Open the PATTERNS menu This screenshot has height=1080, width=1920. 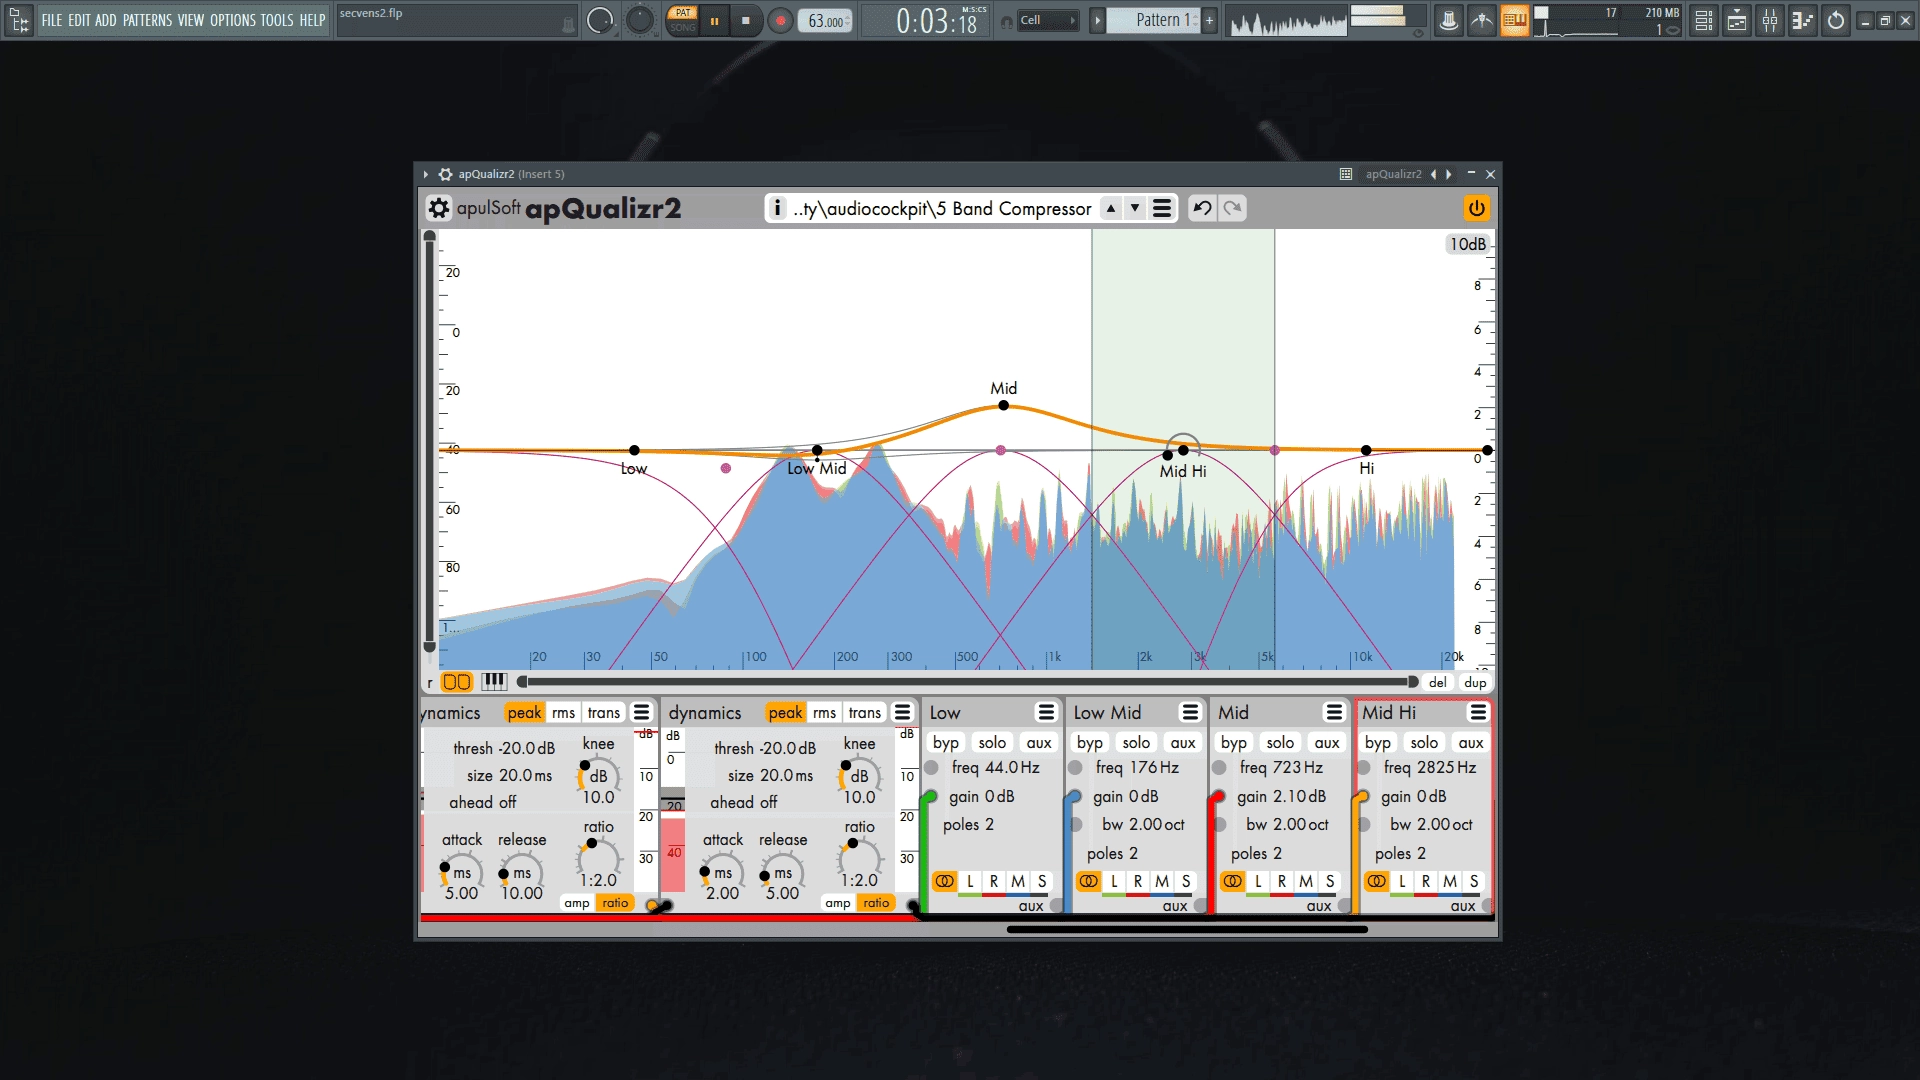point(148,20)
